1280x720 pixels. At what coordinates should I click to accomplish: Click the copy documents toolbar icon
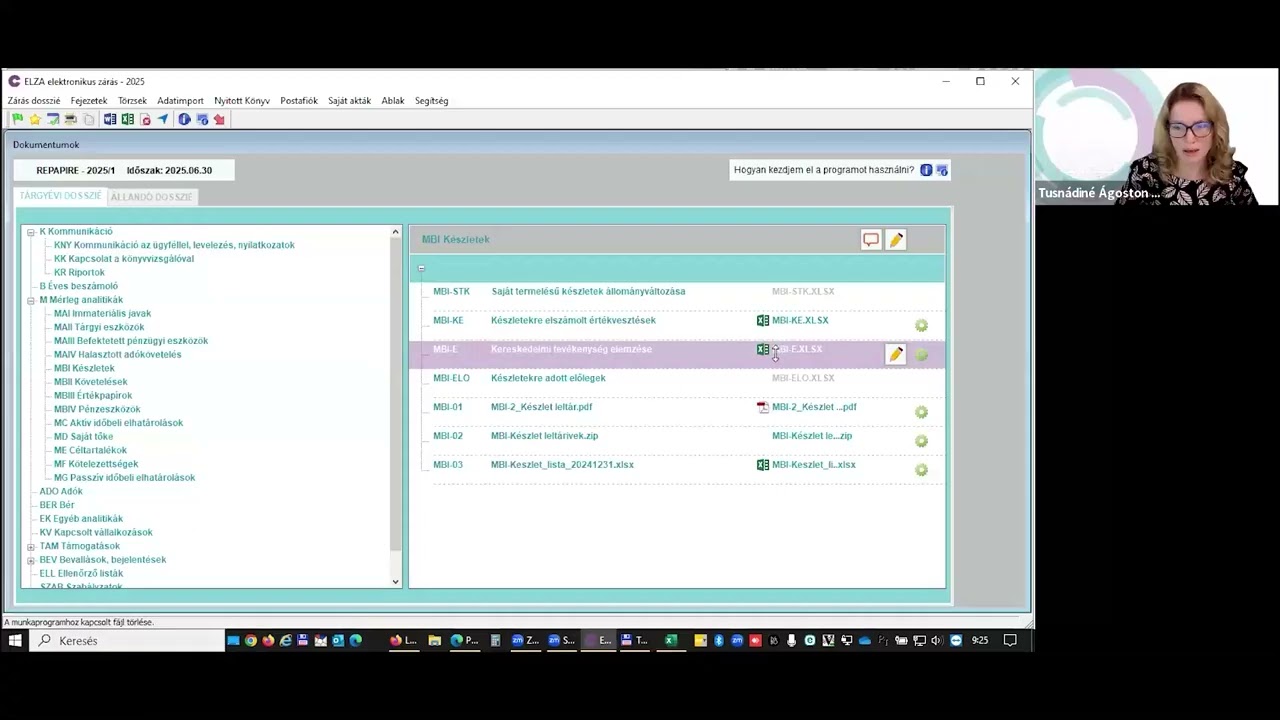[x=89, y=119]
